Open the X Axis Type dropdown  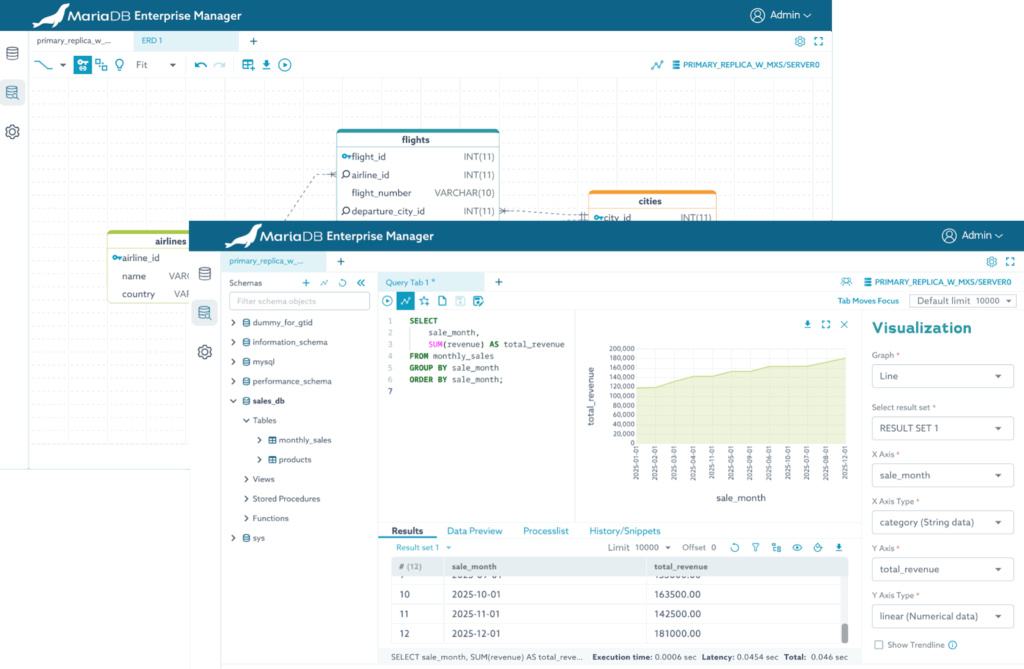(941, 521)
